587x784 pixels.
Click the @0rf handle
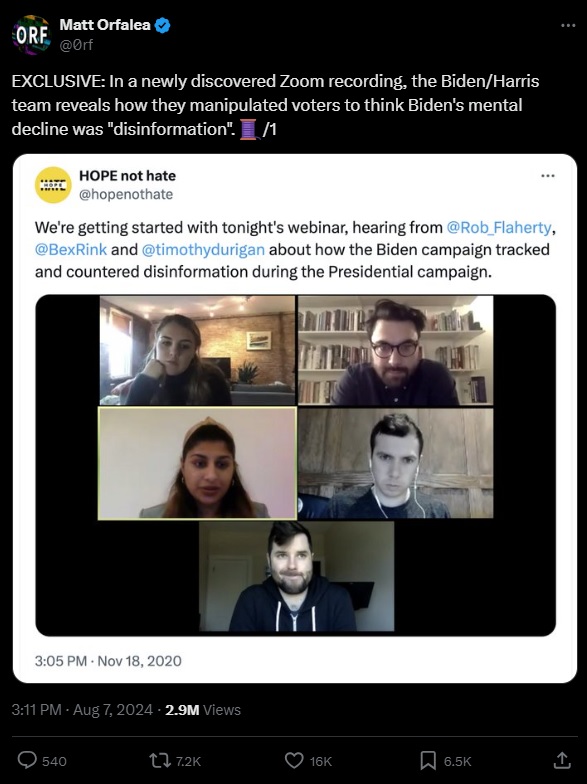[76, 45]
